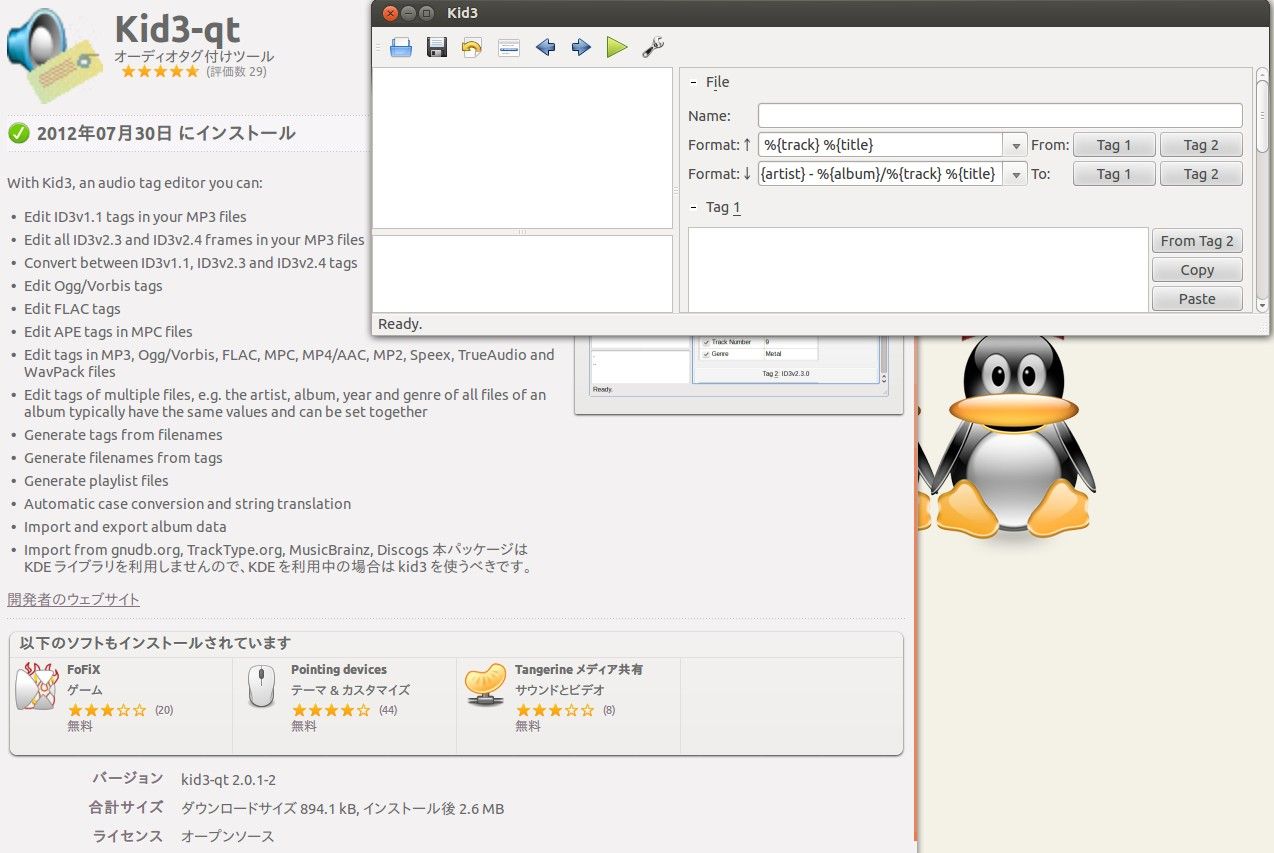Image resolution: width=1274 pixels, height=853 pixels.
Task: Click the Create Playlist toolbar icon
Action: (509, 47)
